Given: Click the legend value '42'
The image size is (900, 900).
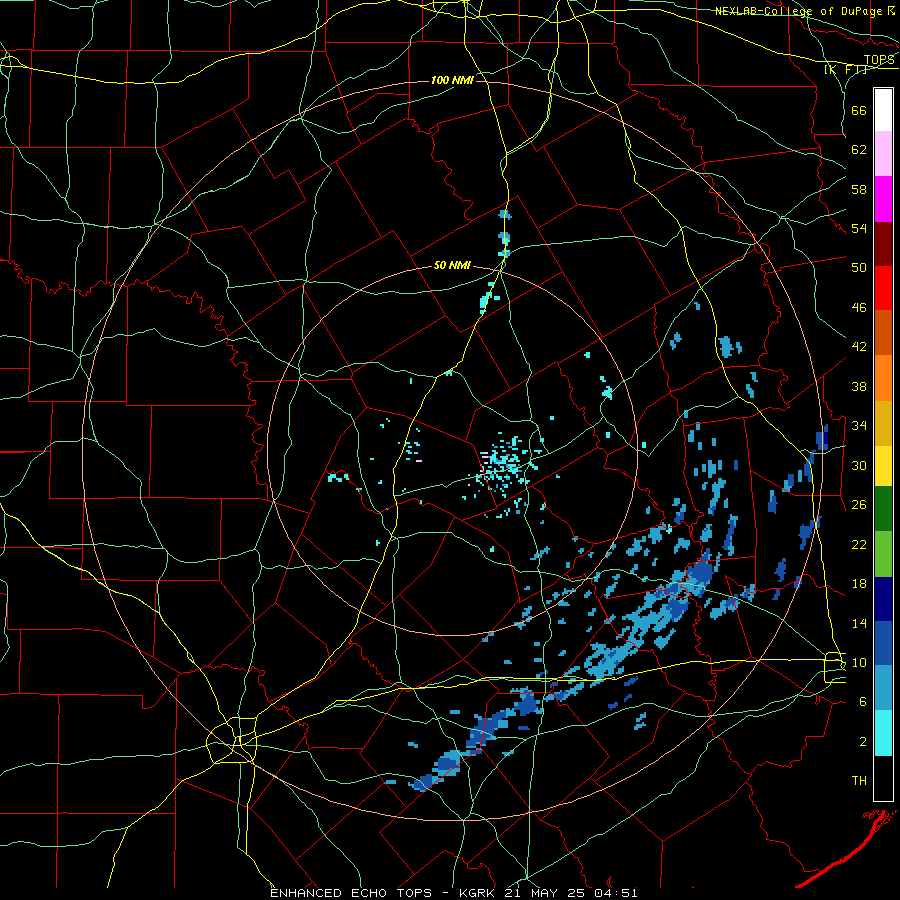Looking at the screenshot, I should click(x=859, y=347).
